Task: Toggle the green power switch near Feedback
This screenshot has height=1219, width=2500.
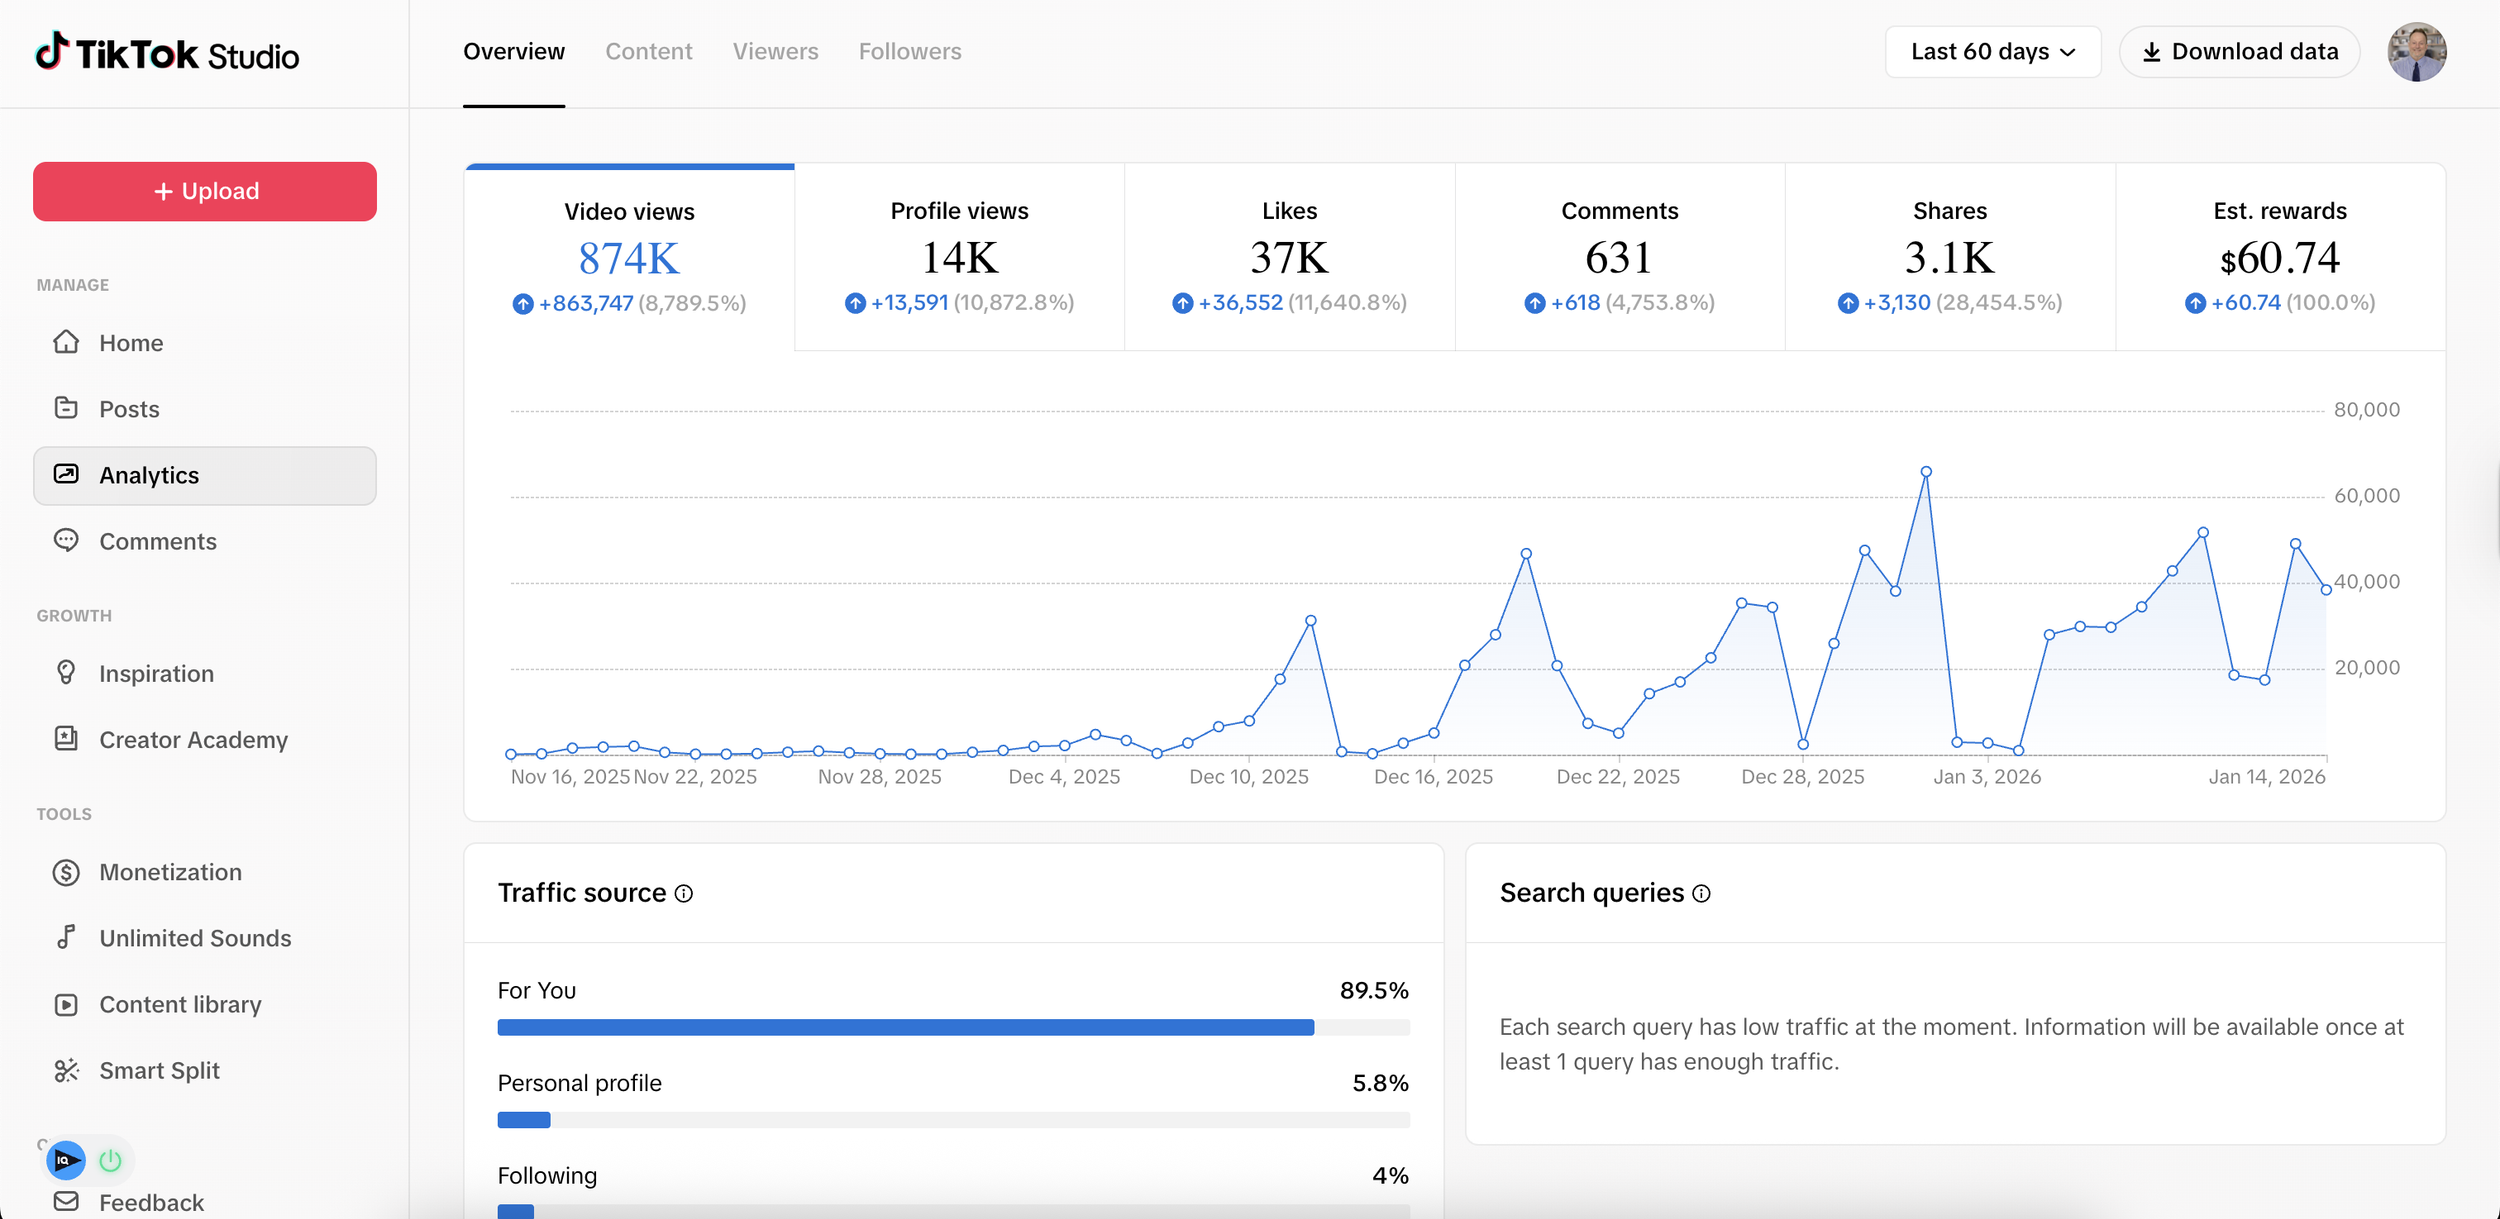Action: tap(110, 1161)
